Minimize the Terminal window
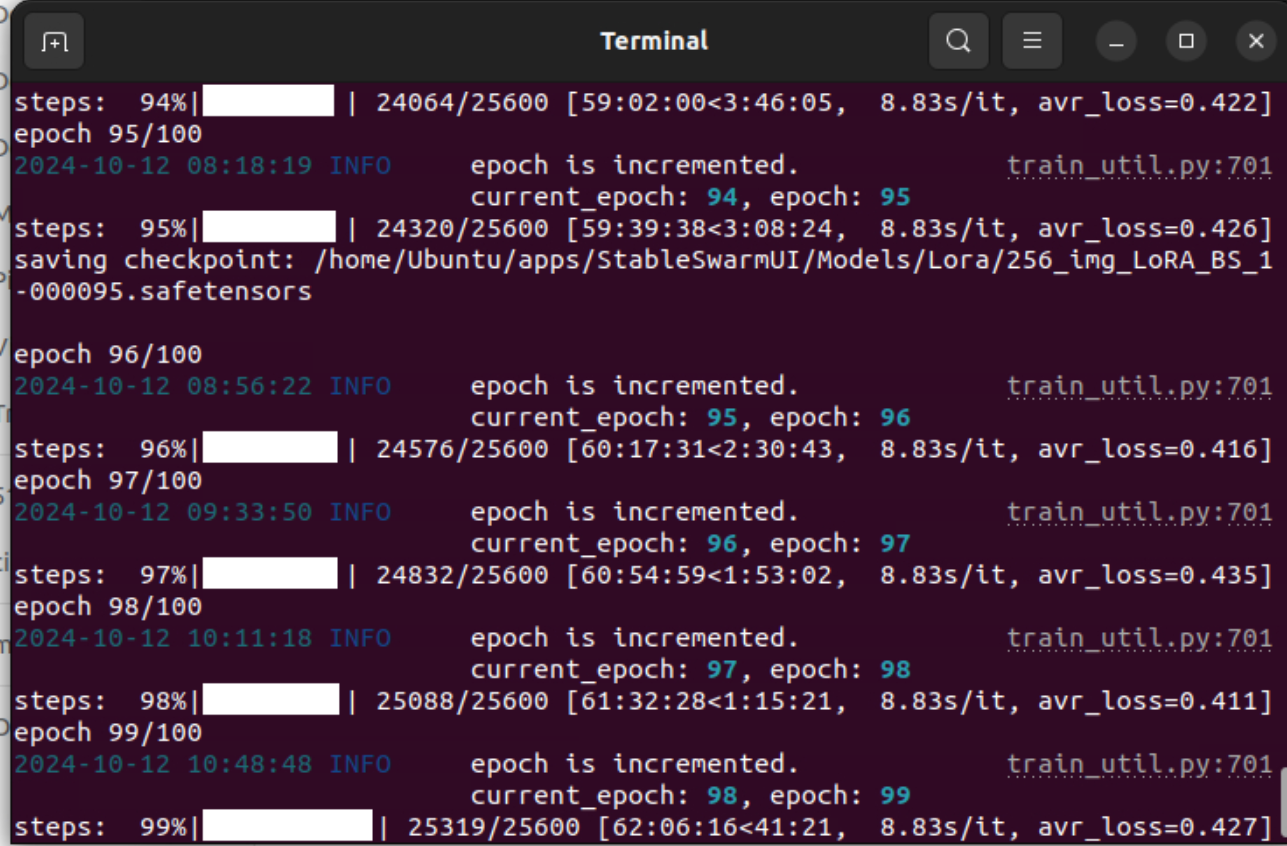 [1116, 42]
